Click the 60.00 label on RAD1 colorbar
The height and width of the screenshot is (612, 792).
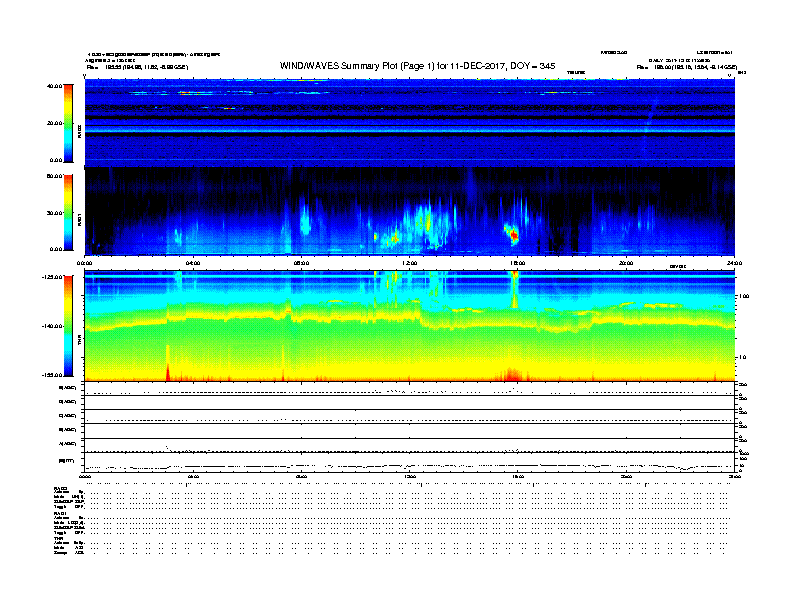click(x=55, y=176)
